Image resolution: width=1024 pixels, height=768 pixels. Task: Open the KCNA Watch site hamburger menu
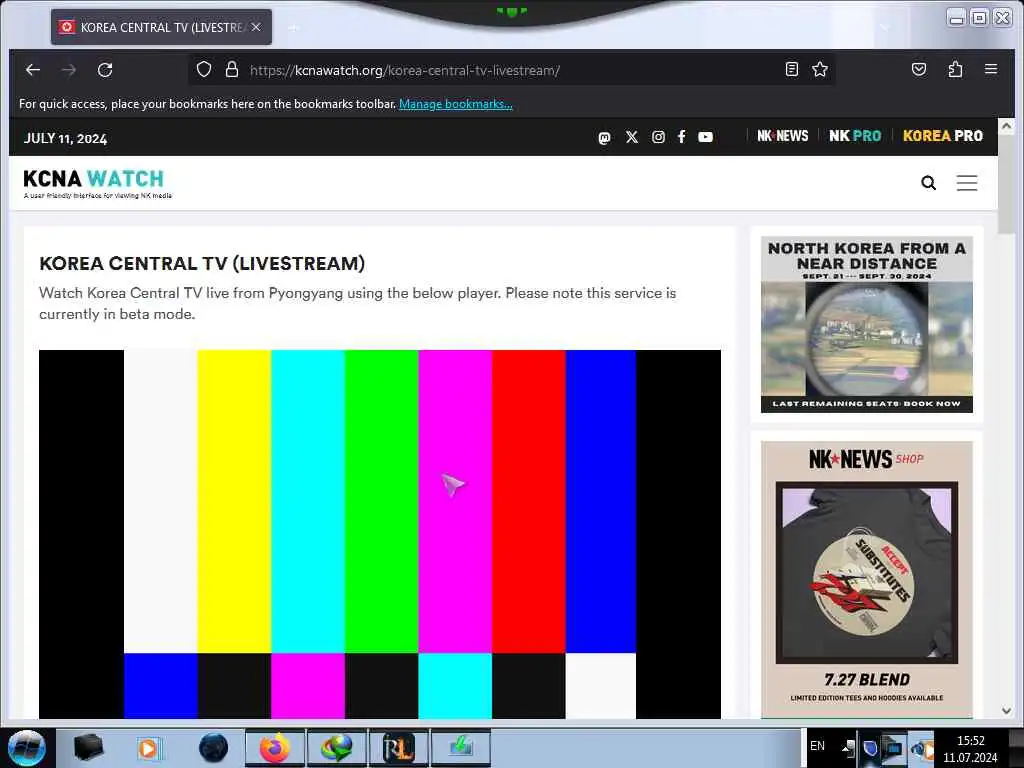[967, 183]
